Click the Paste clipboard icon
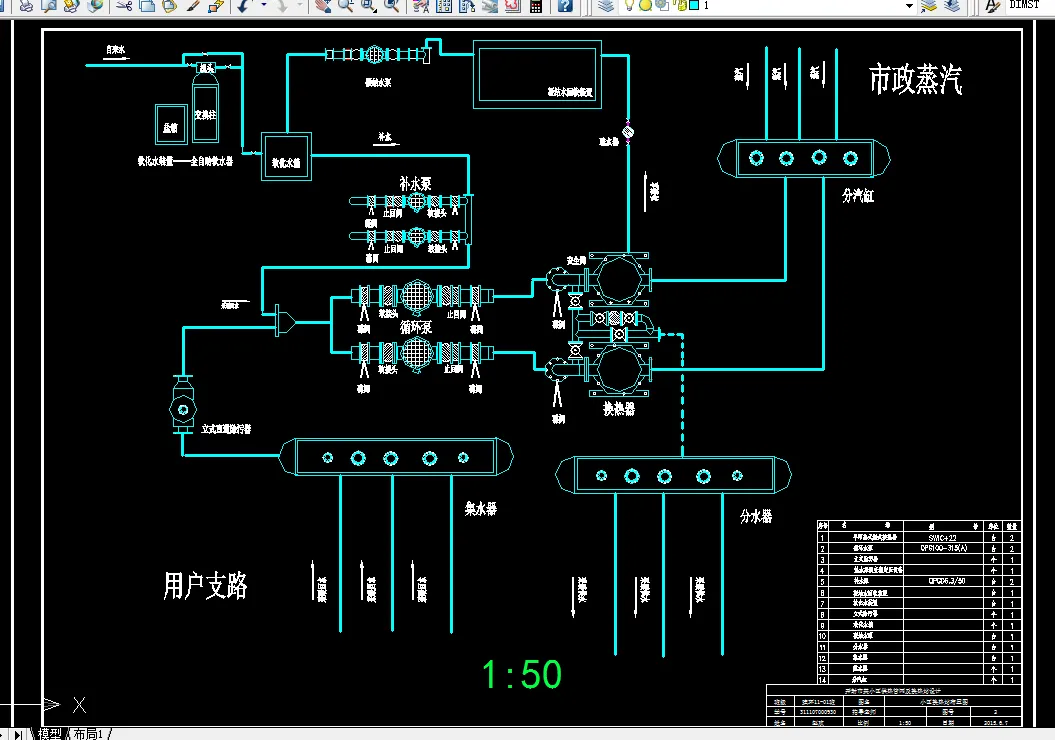 tap(170, 6)
